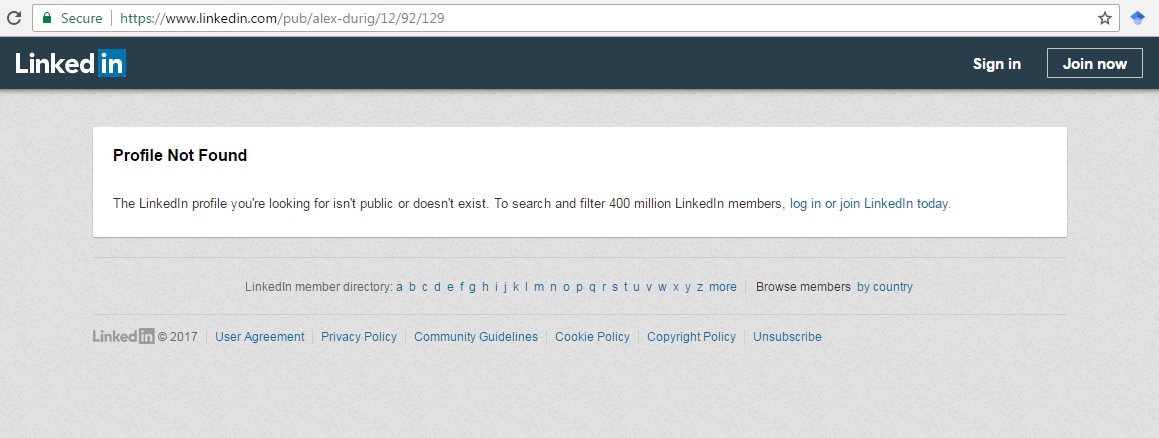The width and height of the screenshot is (1159, 438).
Task: Open the Privacy Policy link
Action: tap(359, 337)
